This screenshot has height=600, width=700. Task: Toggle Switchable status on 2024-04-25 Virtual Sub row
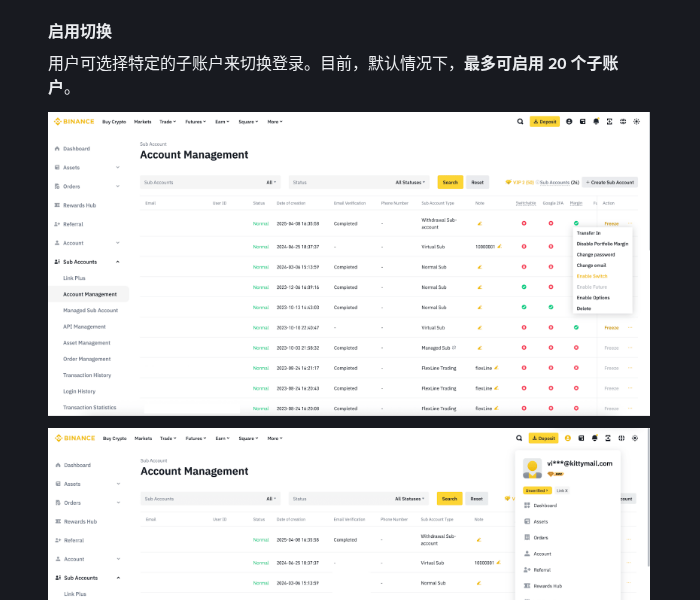click(524, 246)
